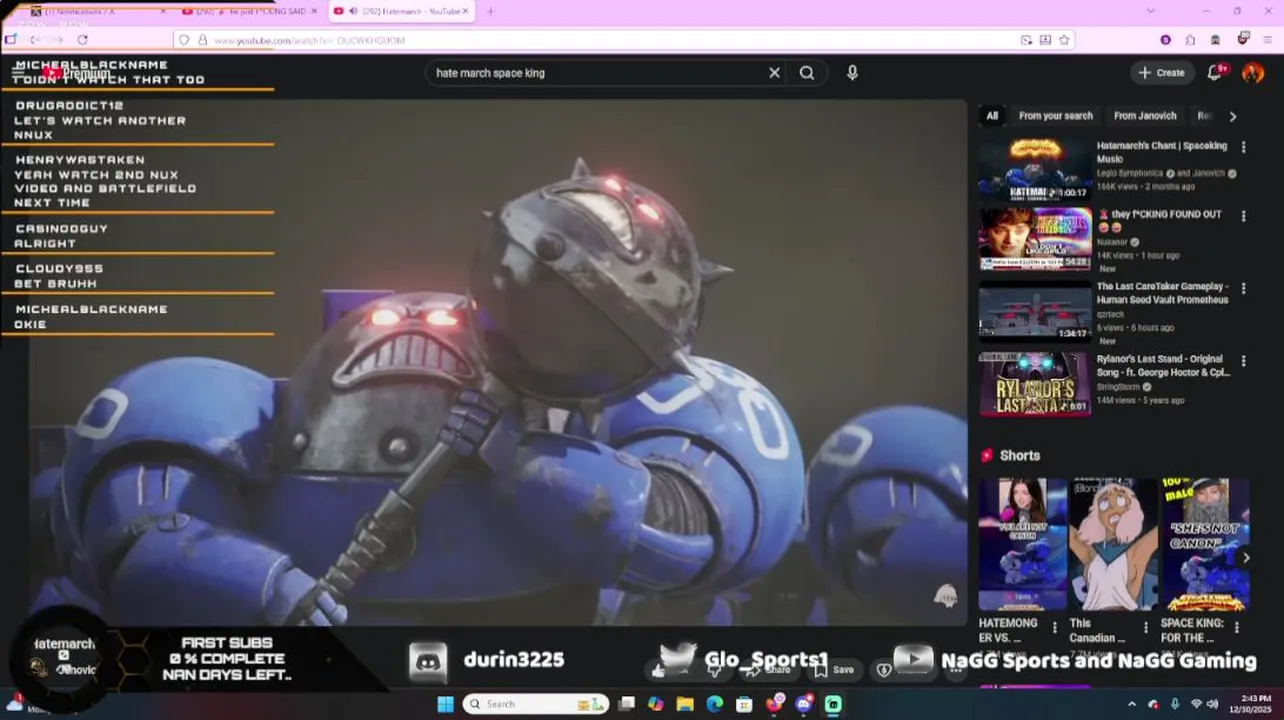The image size is (1284, 720).
Task: Open Task View on the taskbar
Action: [626, 704]
